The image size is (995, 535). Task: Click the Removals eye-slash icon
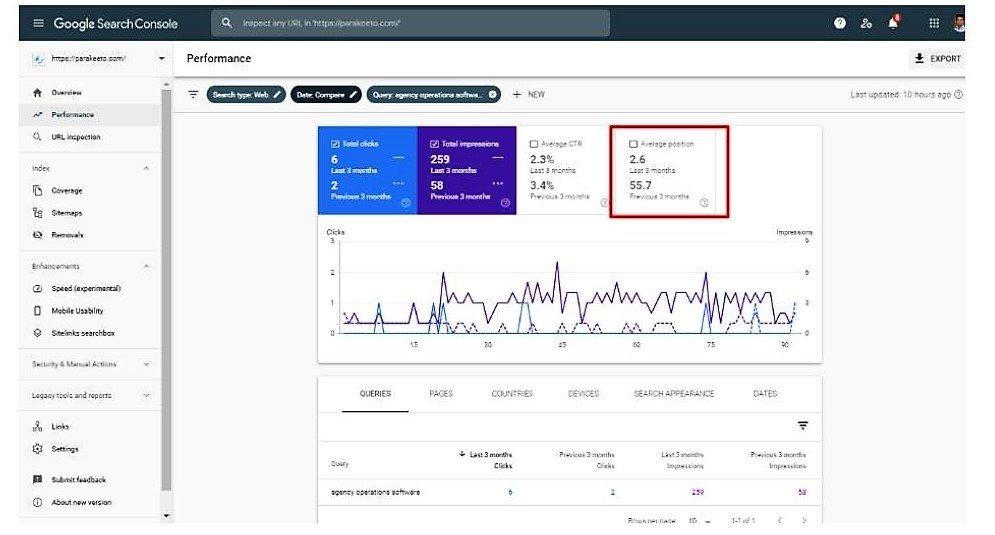[x=37, y=235]
